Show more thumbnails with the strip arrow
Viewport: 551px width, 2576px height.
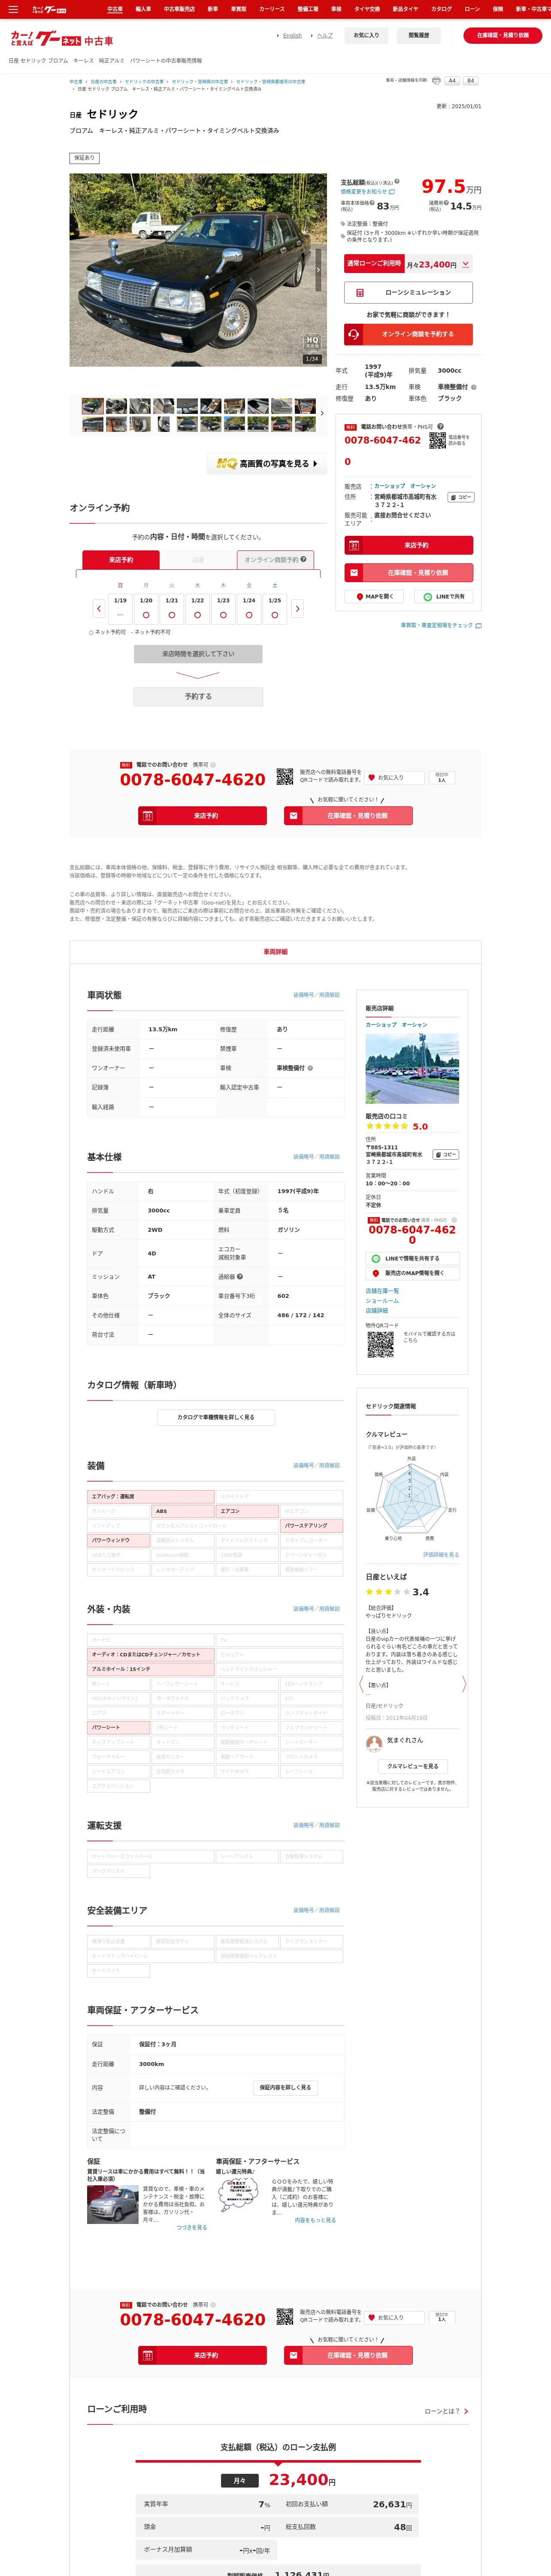(321, 413)
